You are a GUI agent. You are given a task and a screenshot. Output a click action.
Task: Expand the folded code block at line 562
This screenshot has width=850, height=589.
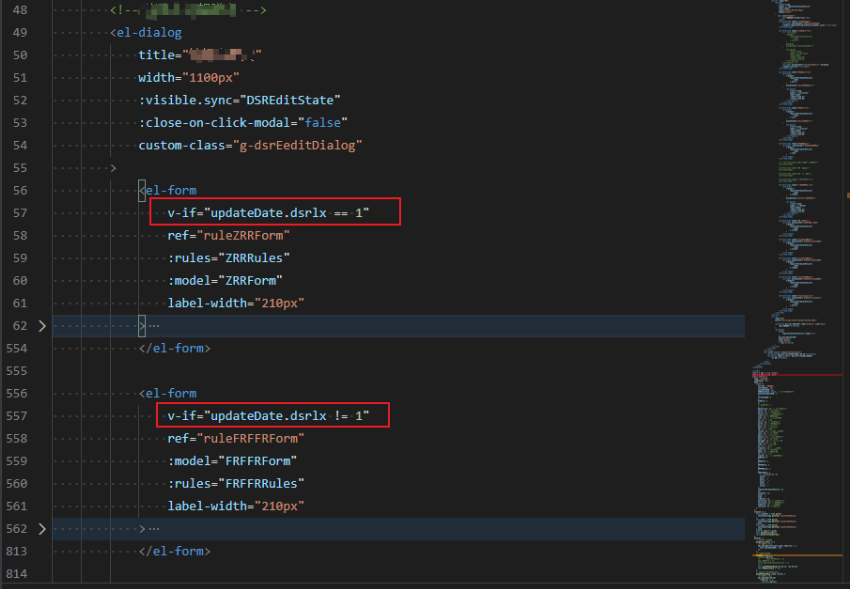pyautogui.click(x=41, y=528)
